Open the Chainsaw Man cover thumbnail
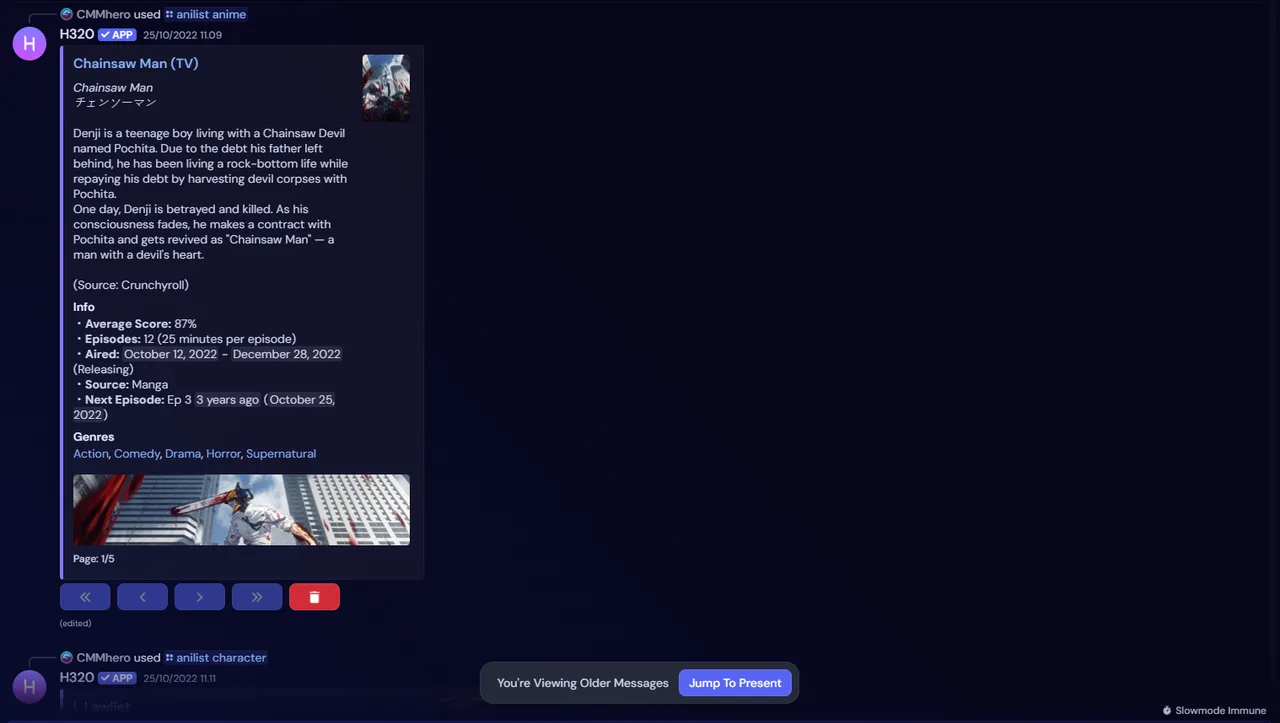Image resolution: width=1280 pixels, height=723 pixels. coord(386,88)
